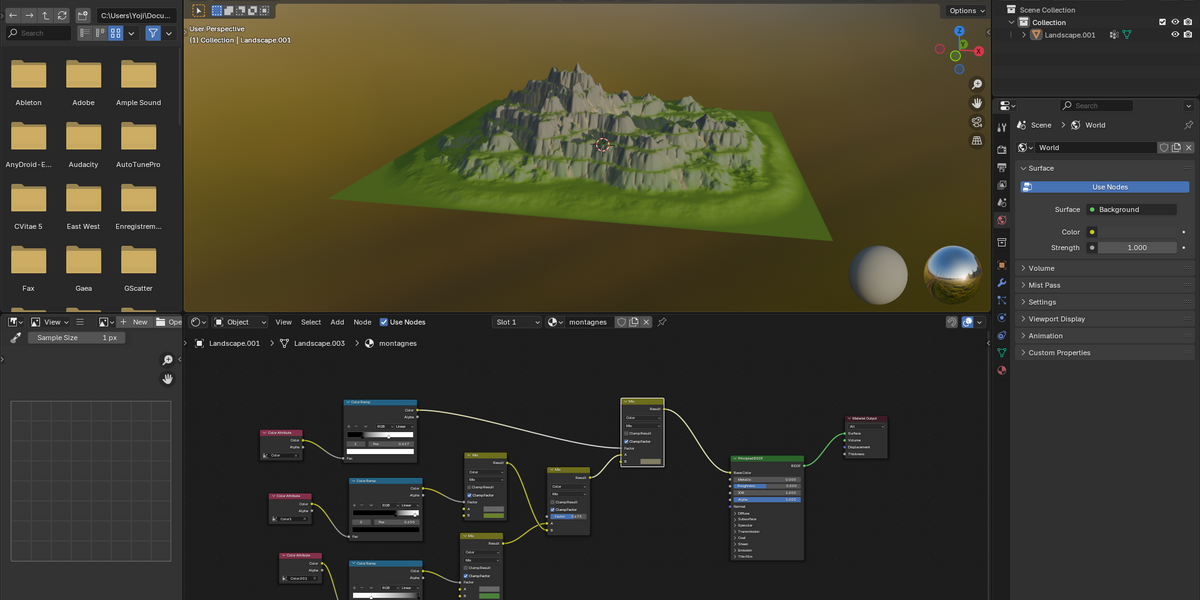Adjust the Strength value field

[x=1137, y=247]
